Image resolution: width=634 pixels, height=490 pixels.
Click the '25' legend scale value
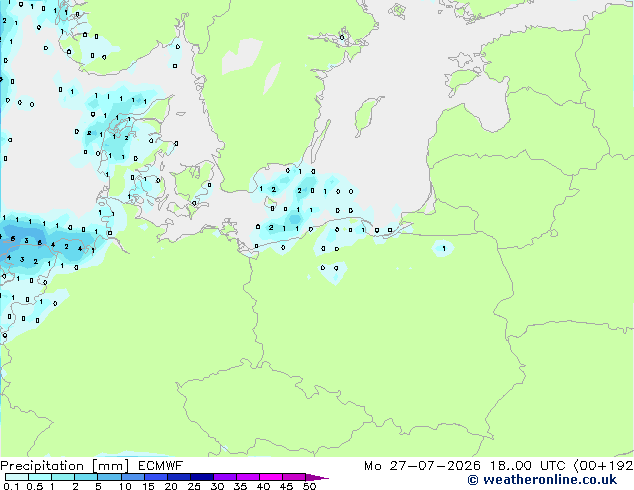tap(194, 486)
